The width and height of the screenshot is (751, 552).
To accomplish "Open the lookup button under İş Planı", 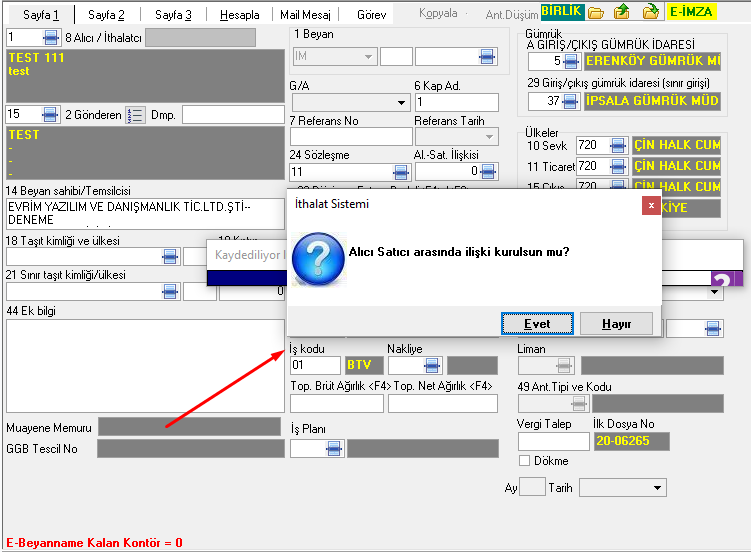I will tap(333, 448).
